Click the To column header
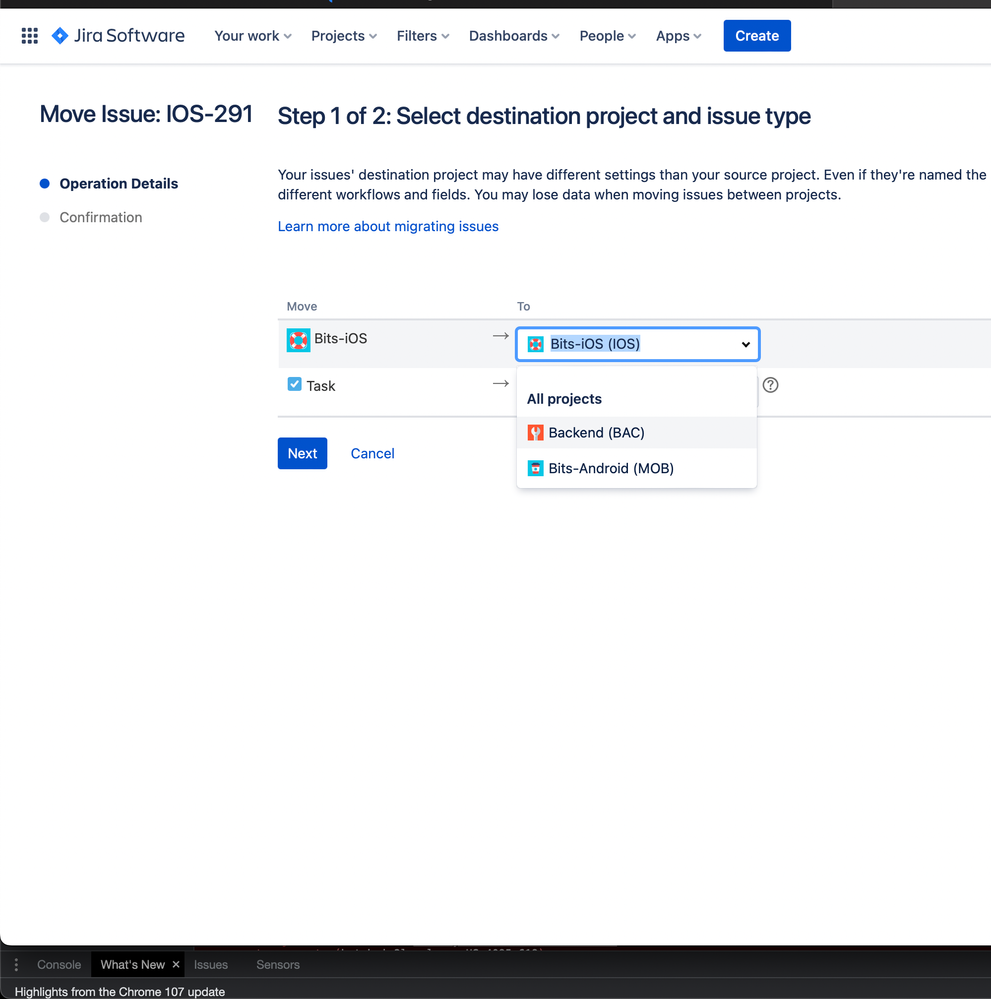This screenshot has width=991, height=999. click(x=523, y=306)
